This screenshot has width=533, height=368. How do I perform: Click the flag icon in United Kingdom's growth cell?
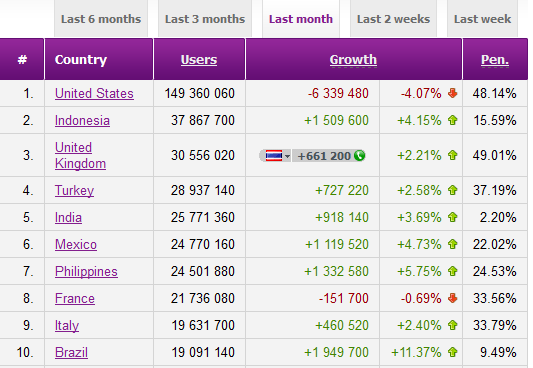pyautogui.click(x=274, y=156)
